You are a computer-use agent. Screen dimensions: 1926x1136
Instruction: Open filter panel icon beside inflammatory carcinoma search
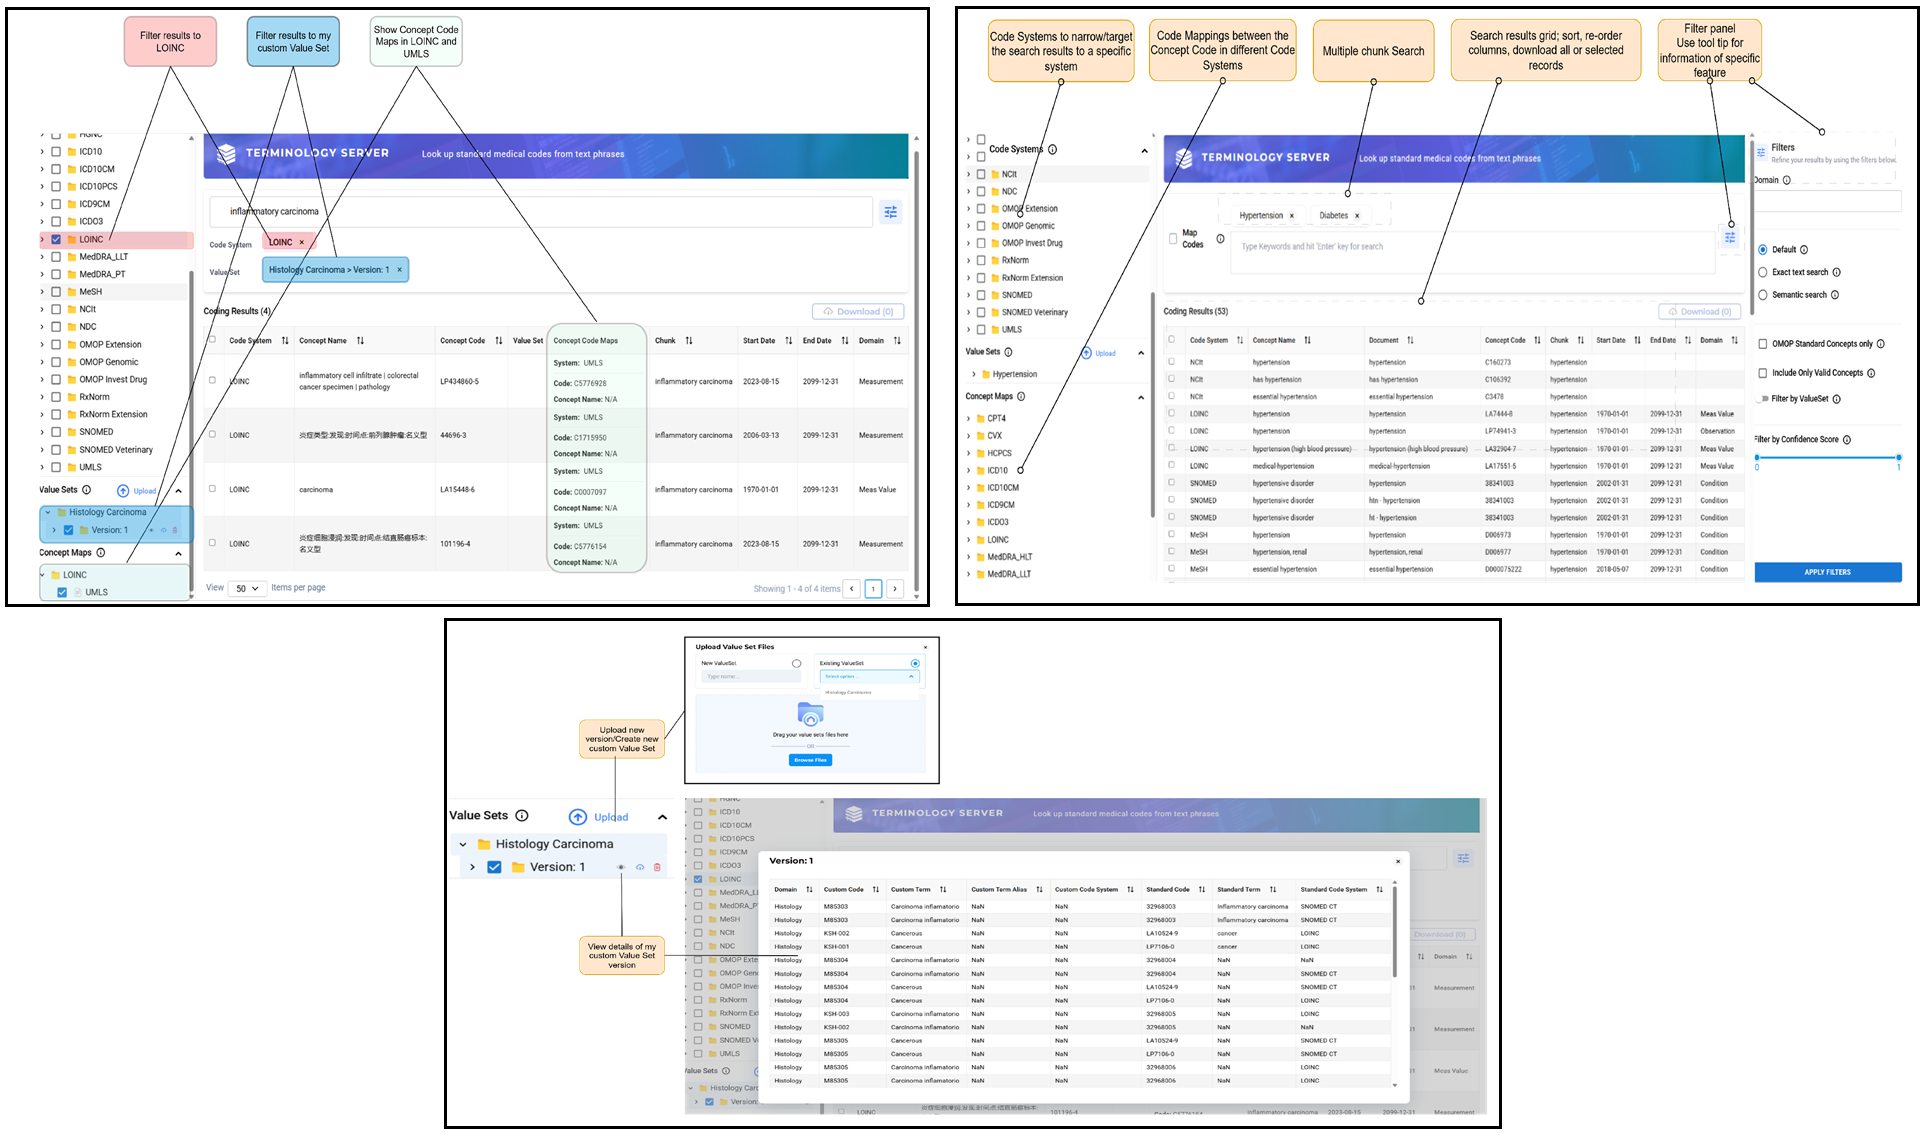(x=891, y=212)
